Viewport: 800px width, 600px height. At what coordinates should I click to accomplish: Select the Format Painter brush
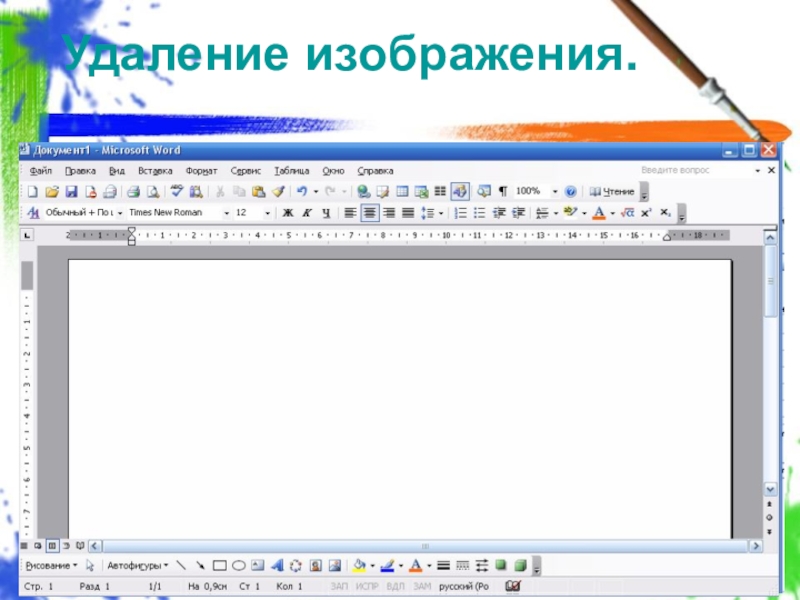pos(278,192)
